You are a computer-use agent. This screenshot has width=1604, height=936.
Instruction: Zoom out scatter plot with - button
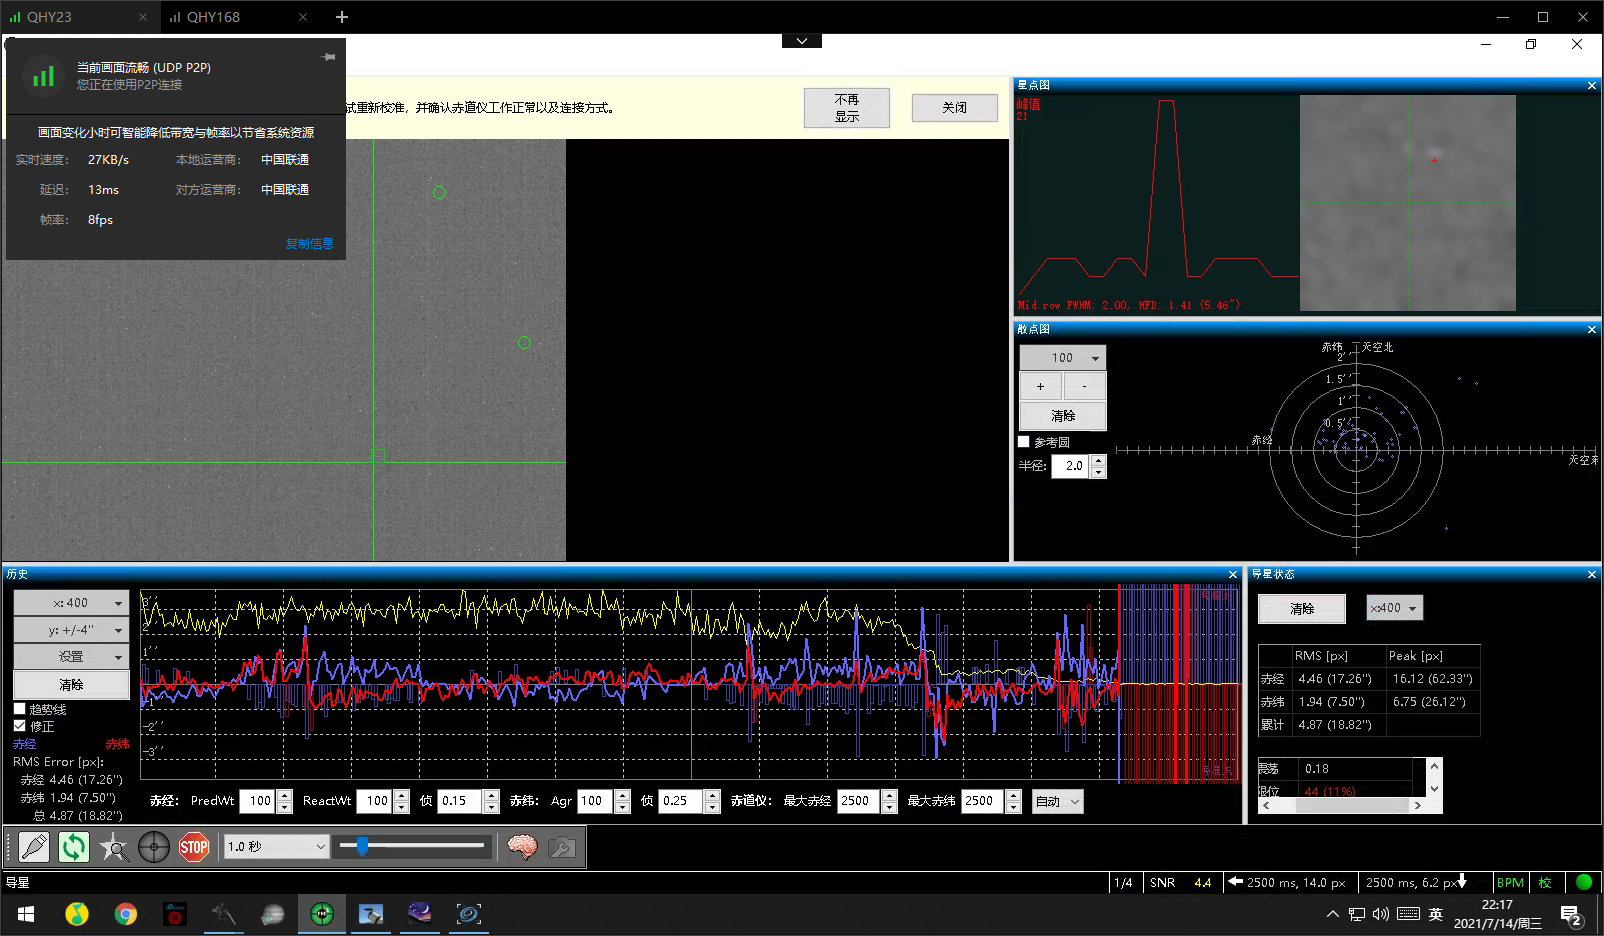[x=1085, y=386]
